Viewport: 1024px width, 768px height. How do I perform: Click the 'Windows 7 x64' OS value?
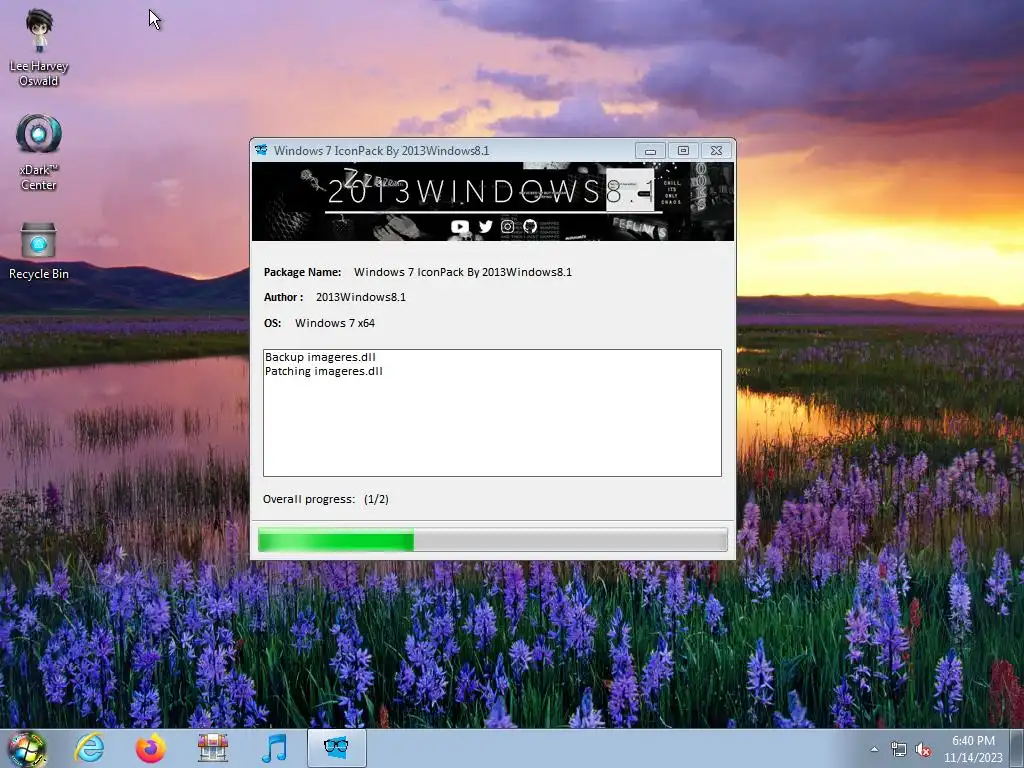tap(335, 323)
